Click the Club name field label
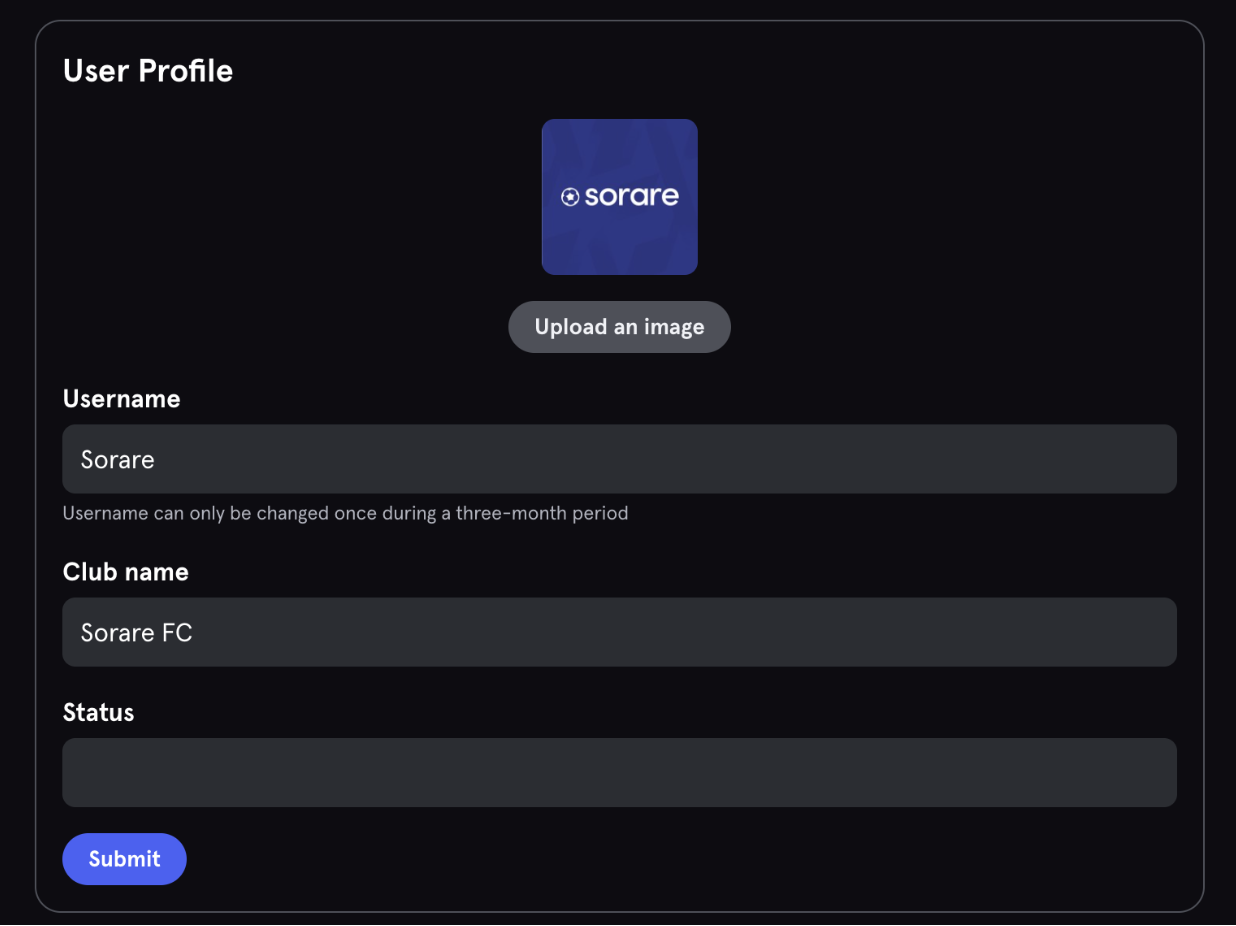The height and width of the screenshot is (926, 1236). [126, 572]
